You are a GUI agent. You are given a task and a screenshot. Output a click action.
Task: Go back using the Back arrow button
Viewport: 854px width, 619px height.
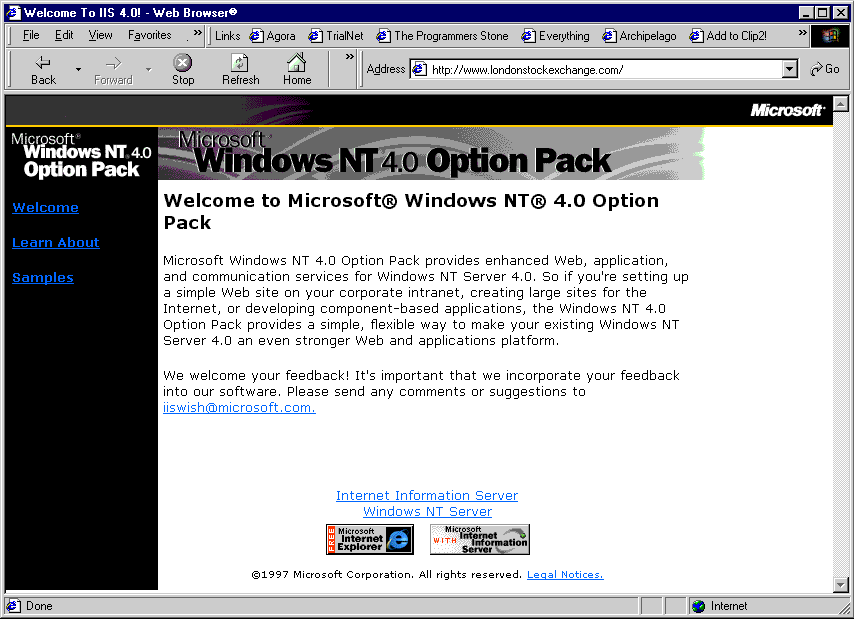[43, 70]
